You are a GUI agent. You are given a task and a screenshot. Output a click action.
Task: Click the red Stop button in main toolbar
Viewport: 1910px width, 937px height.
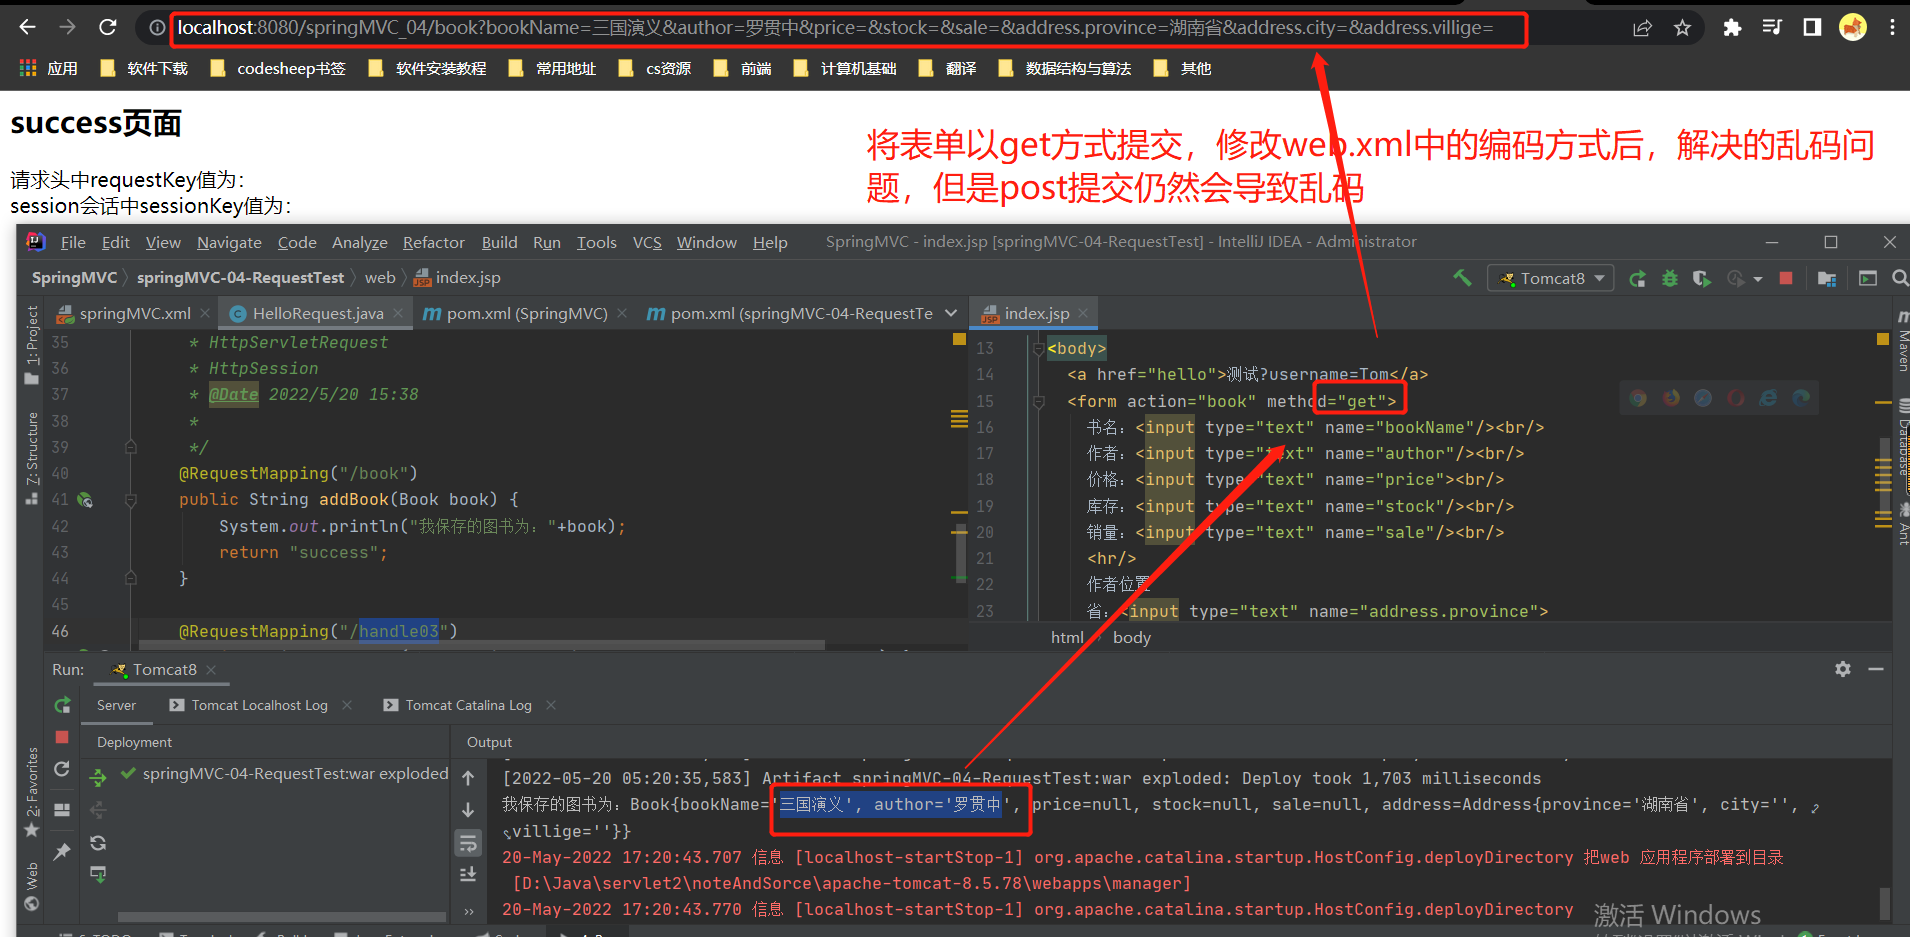(x=1786, y=278)
